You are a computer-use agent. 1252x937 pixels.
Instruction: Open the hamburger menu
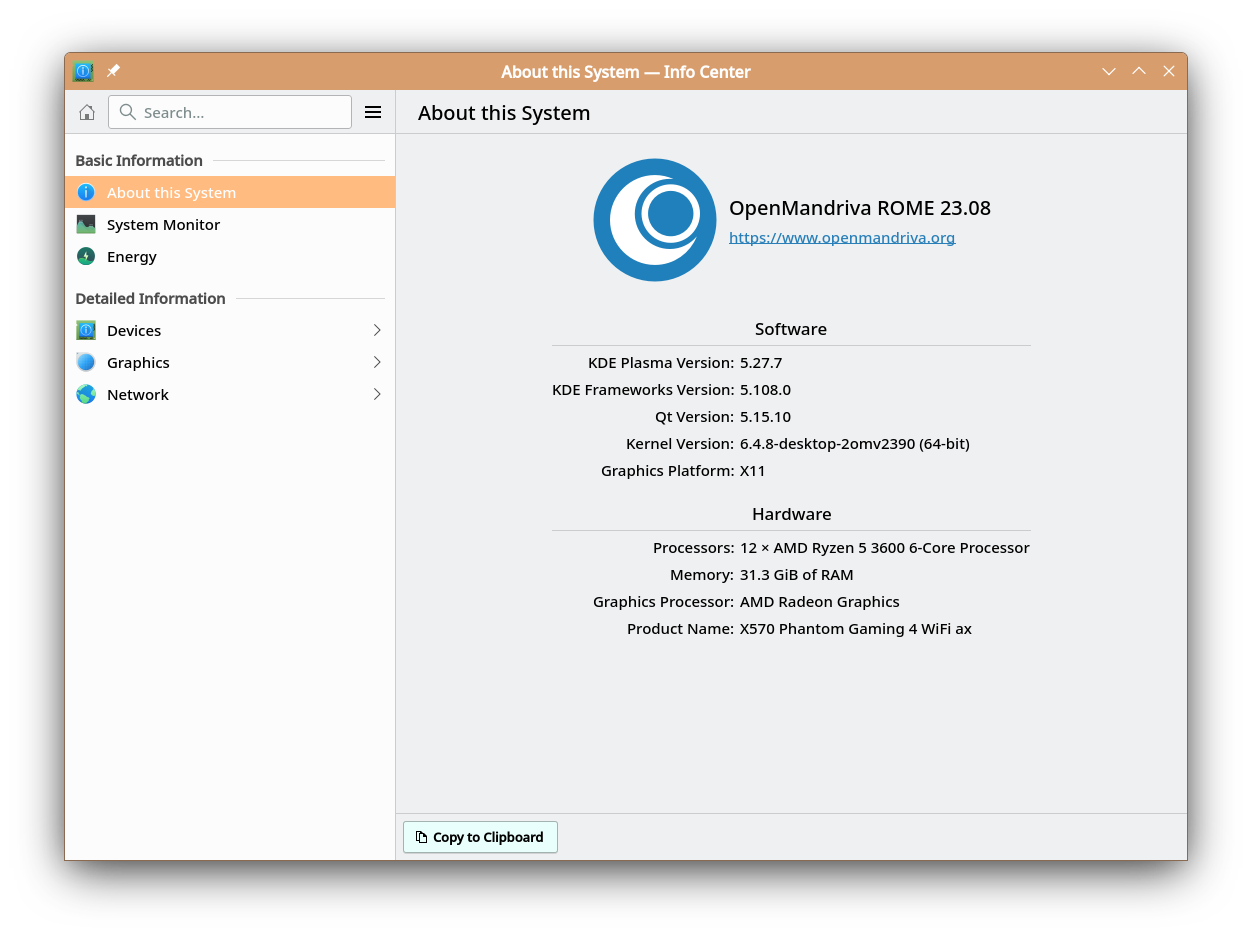(x=373, y=112)
